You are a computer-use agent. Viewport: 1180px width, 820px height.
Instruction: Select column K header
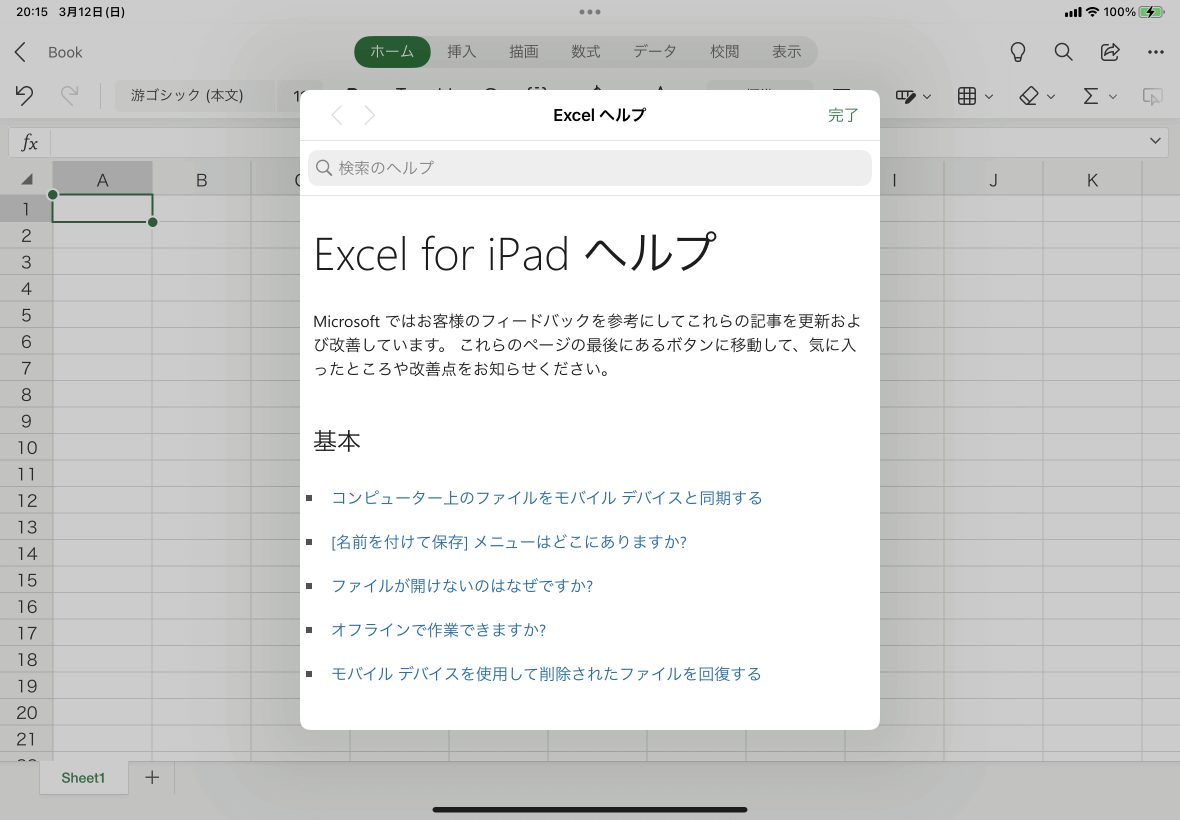(1093, 180)
